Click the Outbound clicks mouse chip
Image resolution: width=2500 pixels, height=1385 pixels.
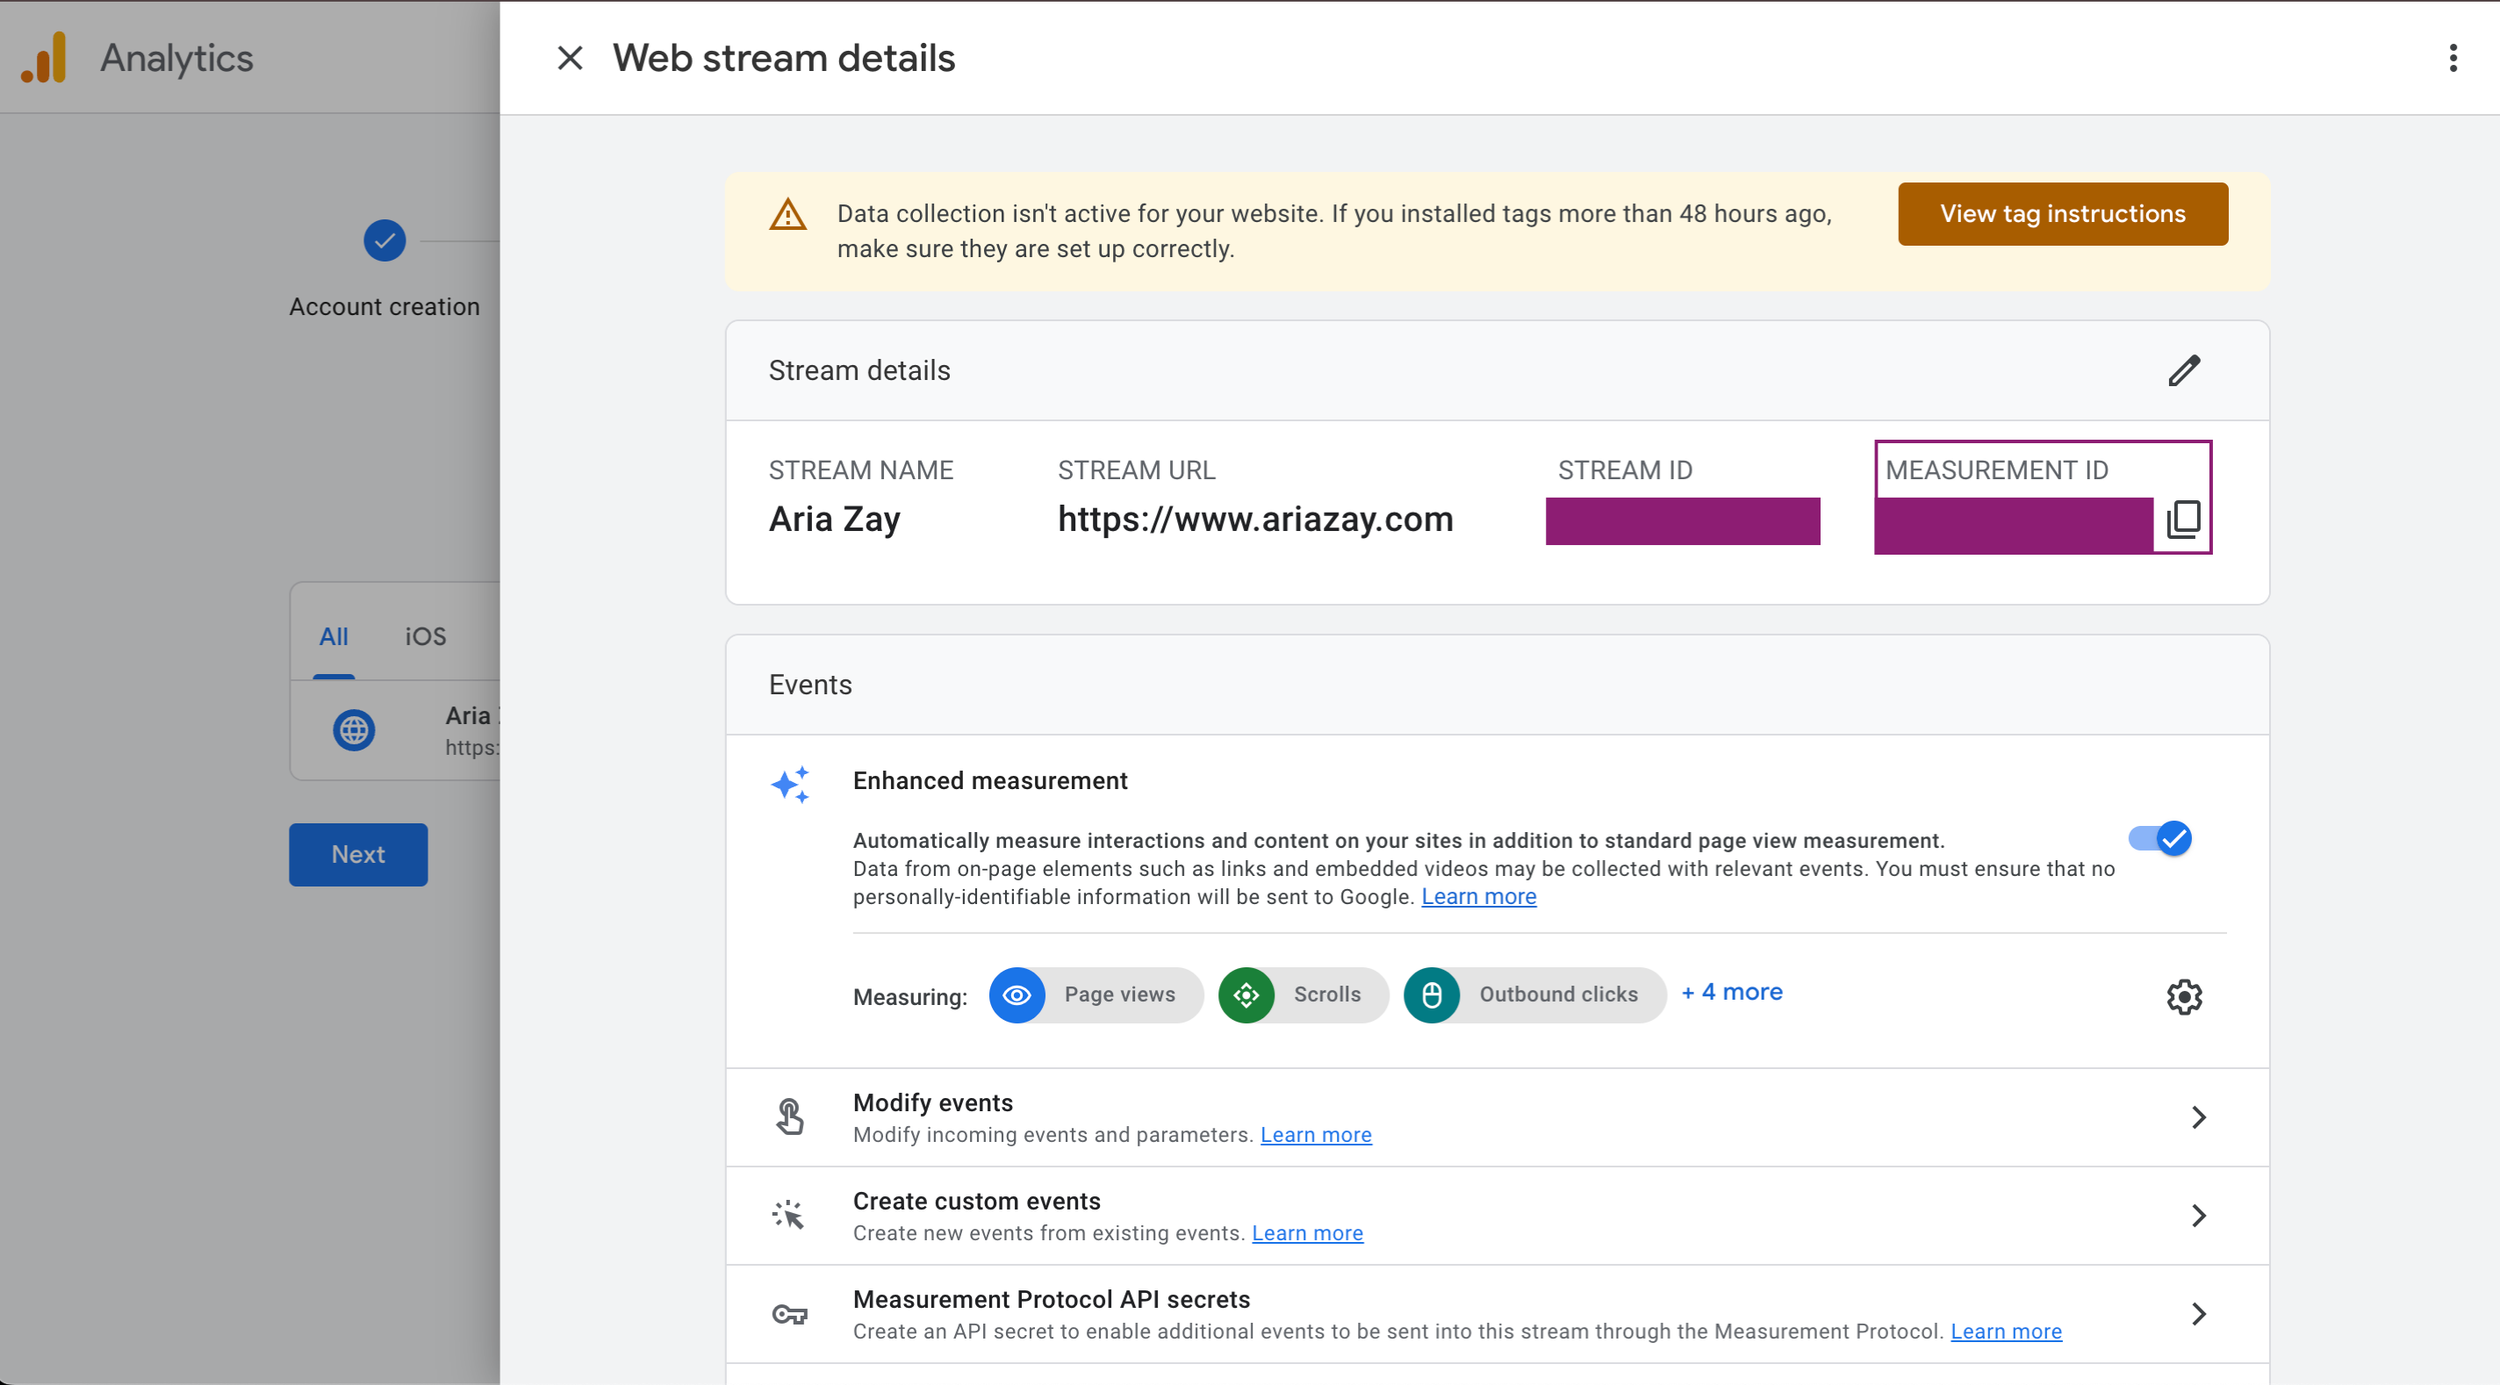1533,995
